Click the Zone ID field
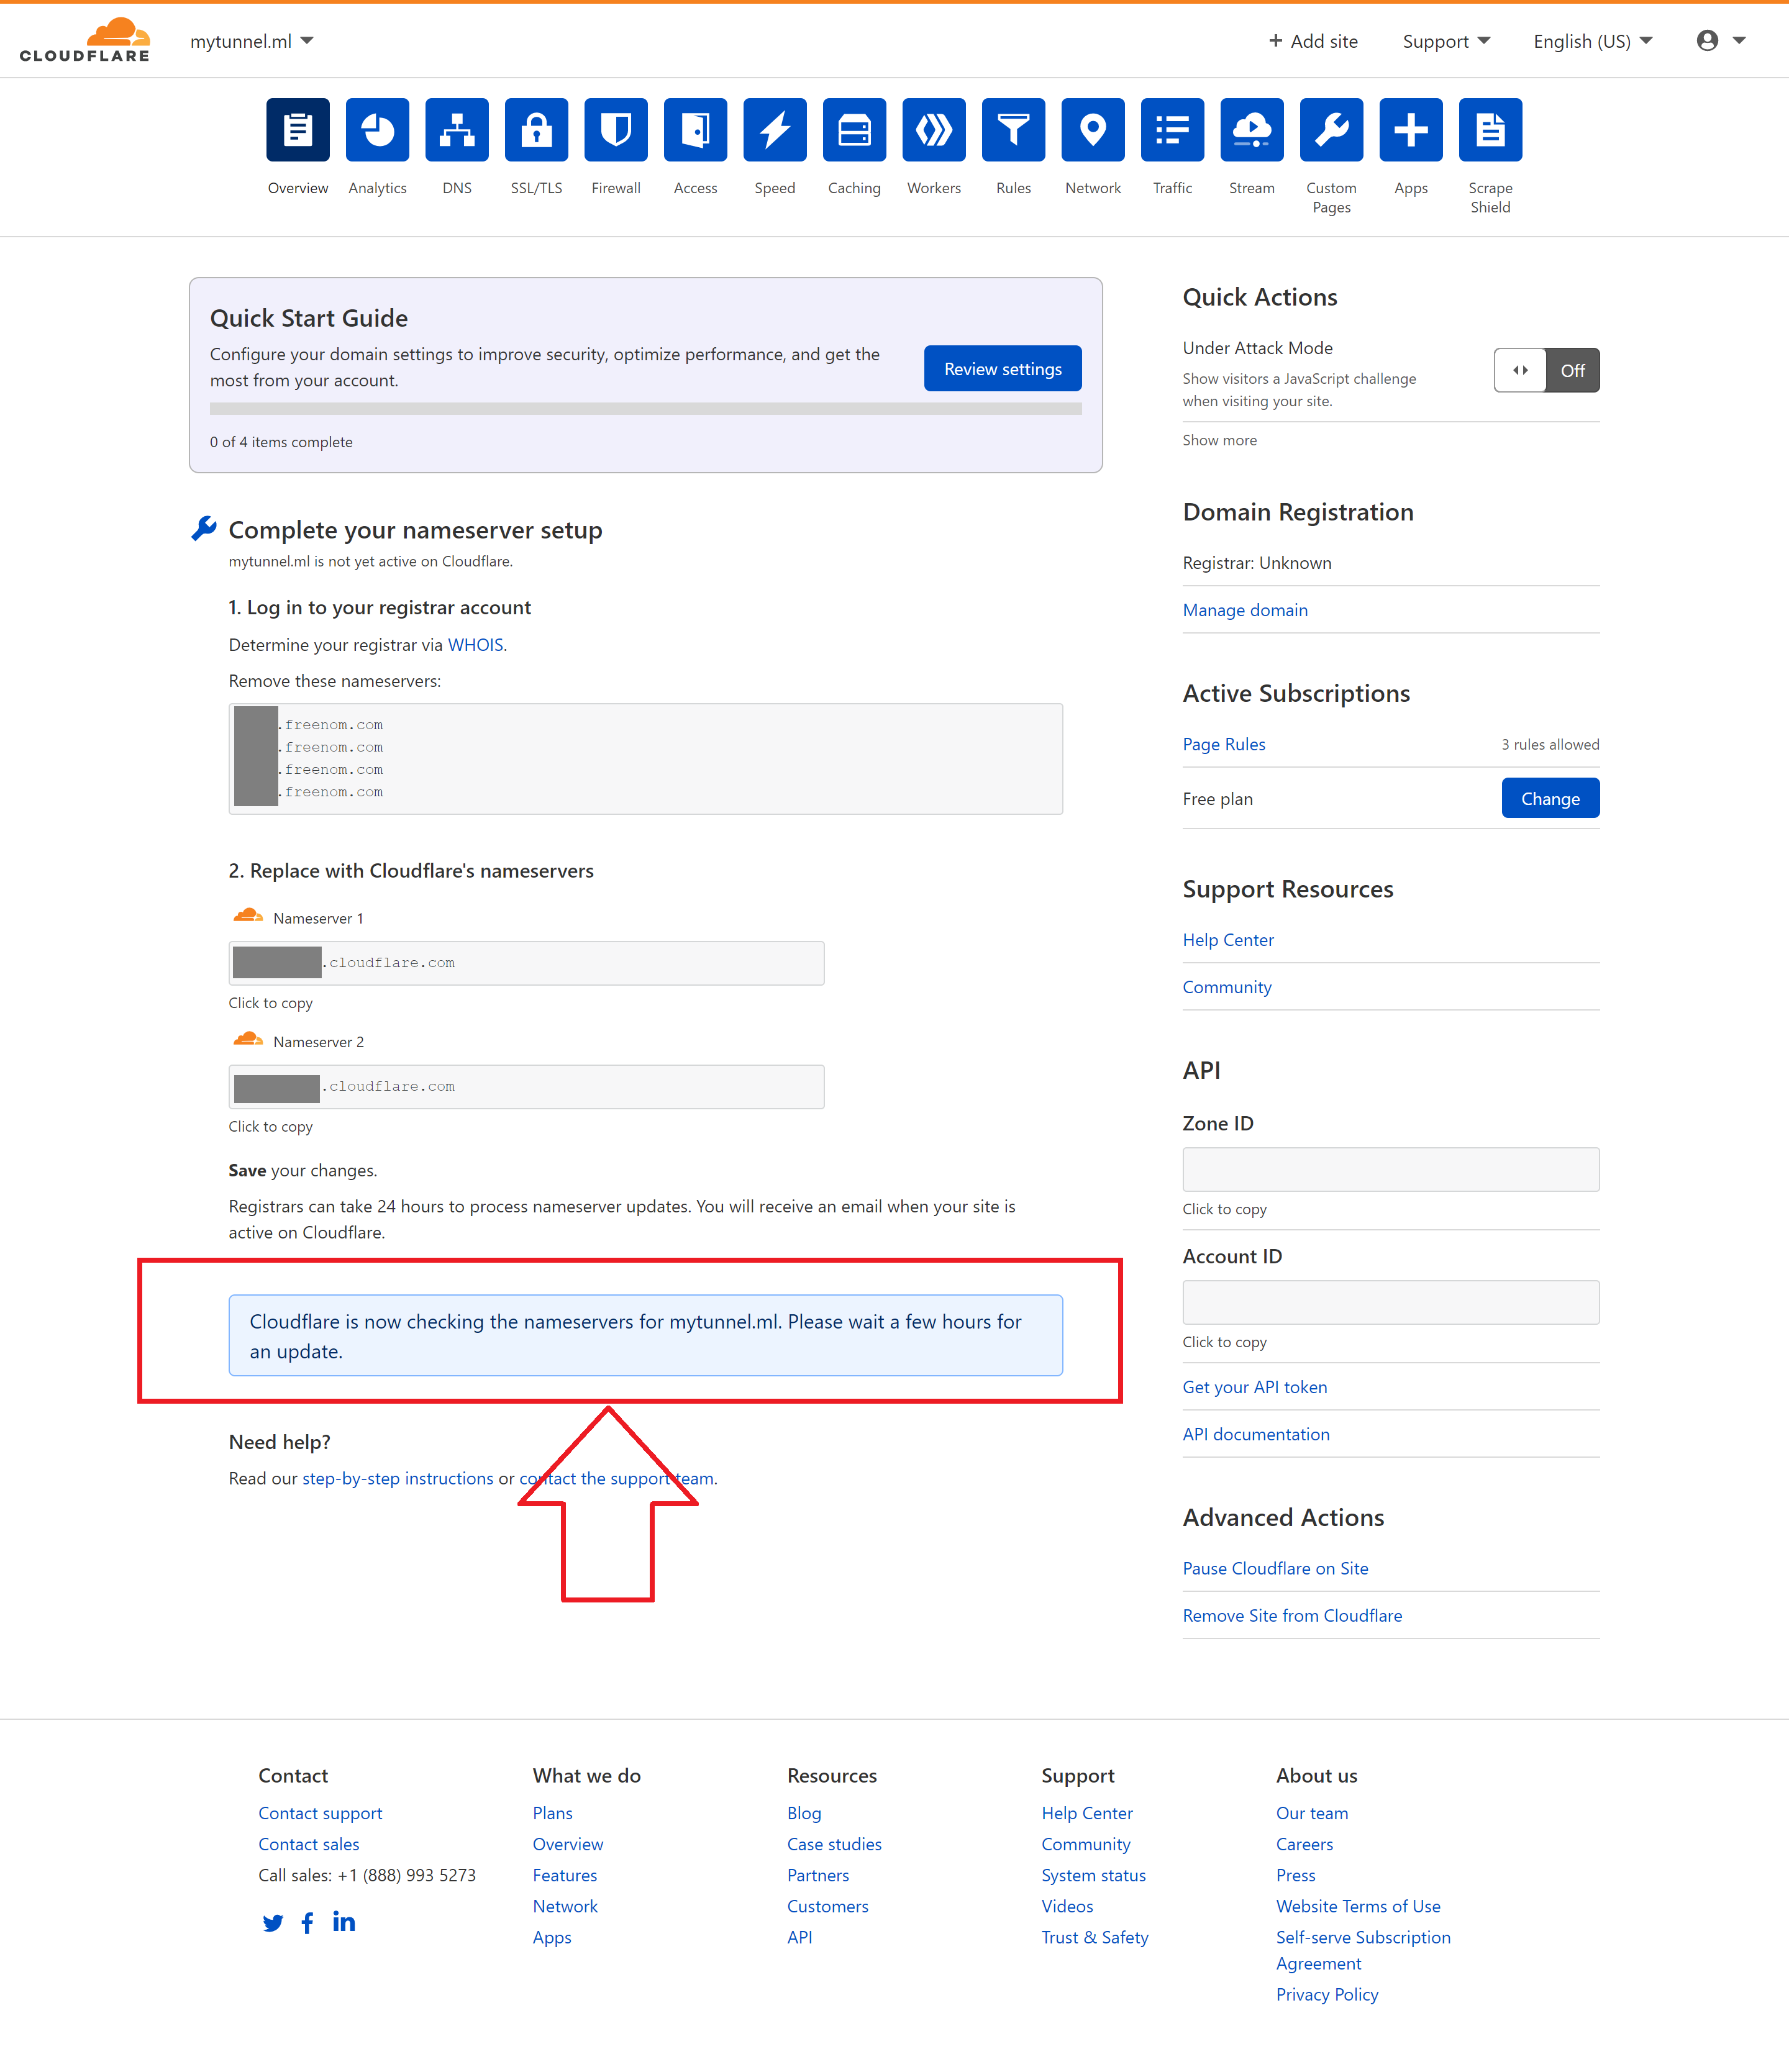The height and width of the screenshot is (2072, 1789). tap(1390, 1169)
